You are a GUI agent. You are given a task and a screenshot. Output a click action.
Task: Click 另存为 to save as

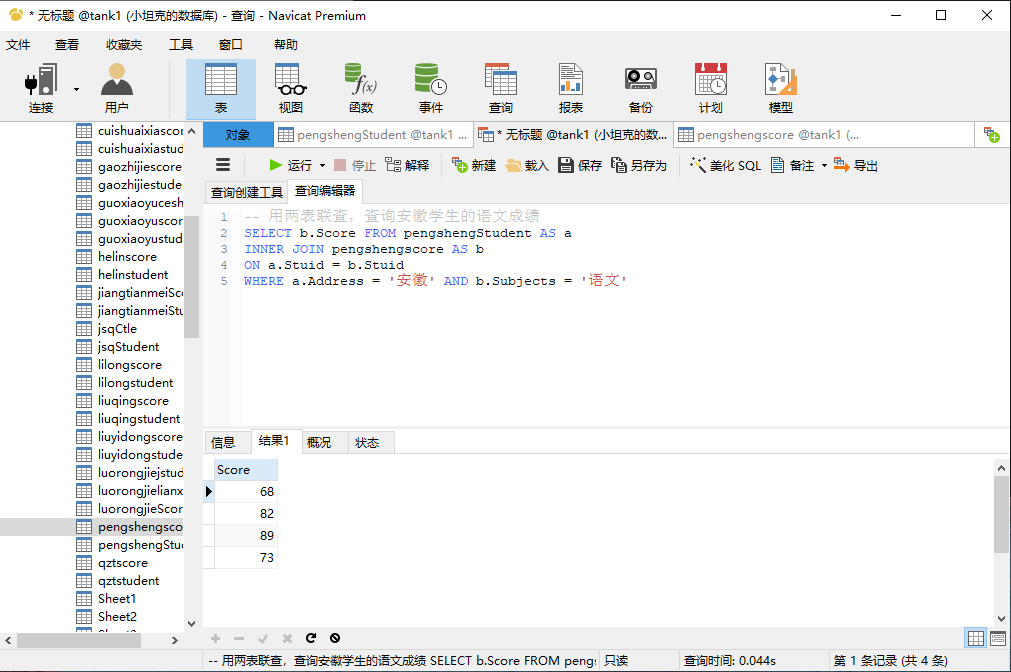point(639,166)
